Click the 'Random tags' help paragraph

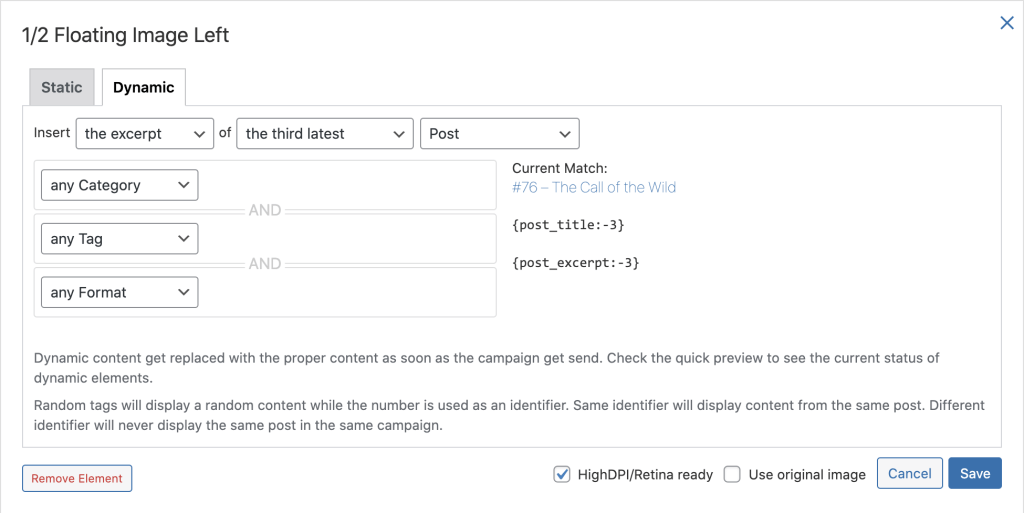[x=509, y=415]
